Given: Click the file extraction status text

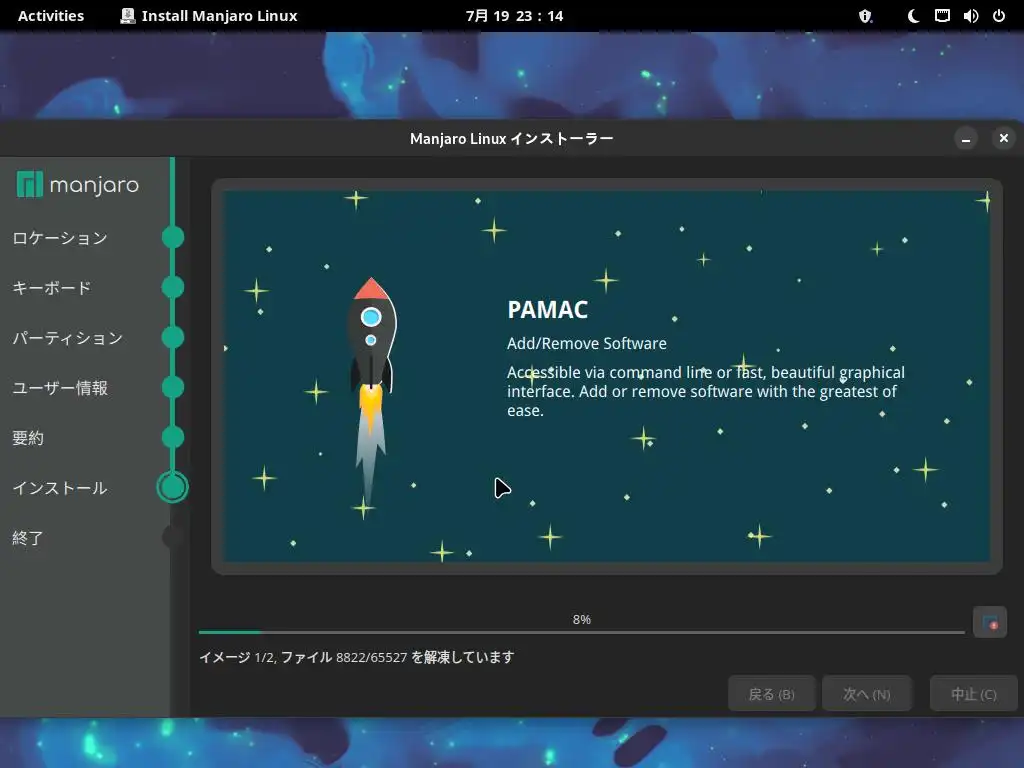Looking at the screenshot, I should click(357, 657).
